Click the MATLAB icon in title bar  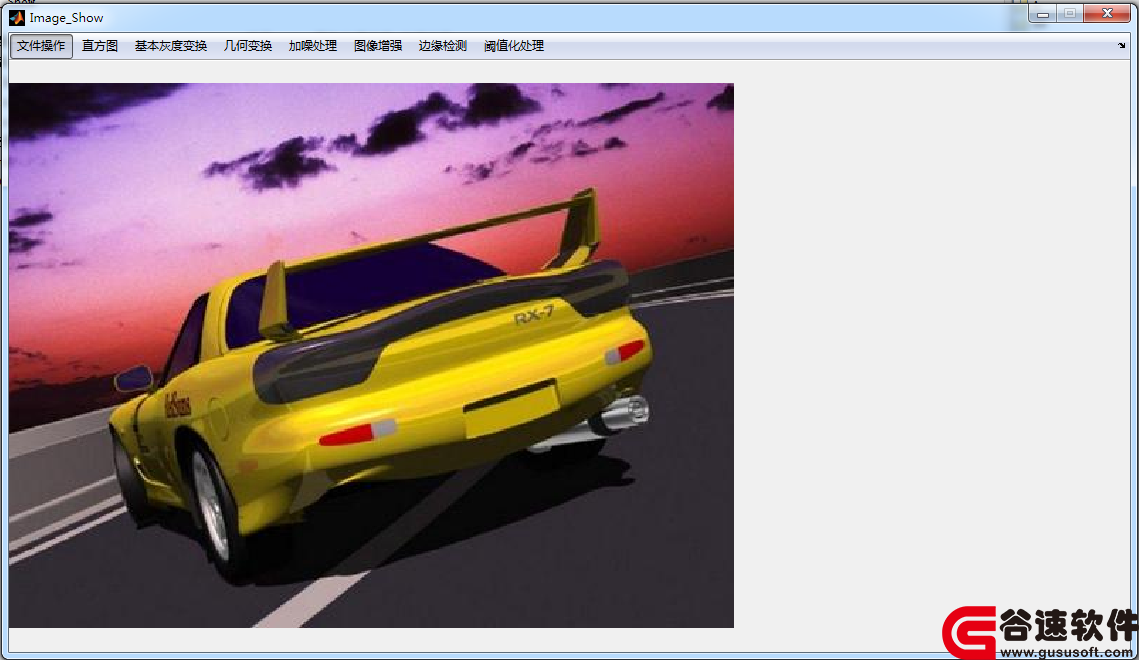[17, 17]
